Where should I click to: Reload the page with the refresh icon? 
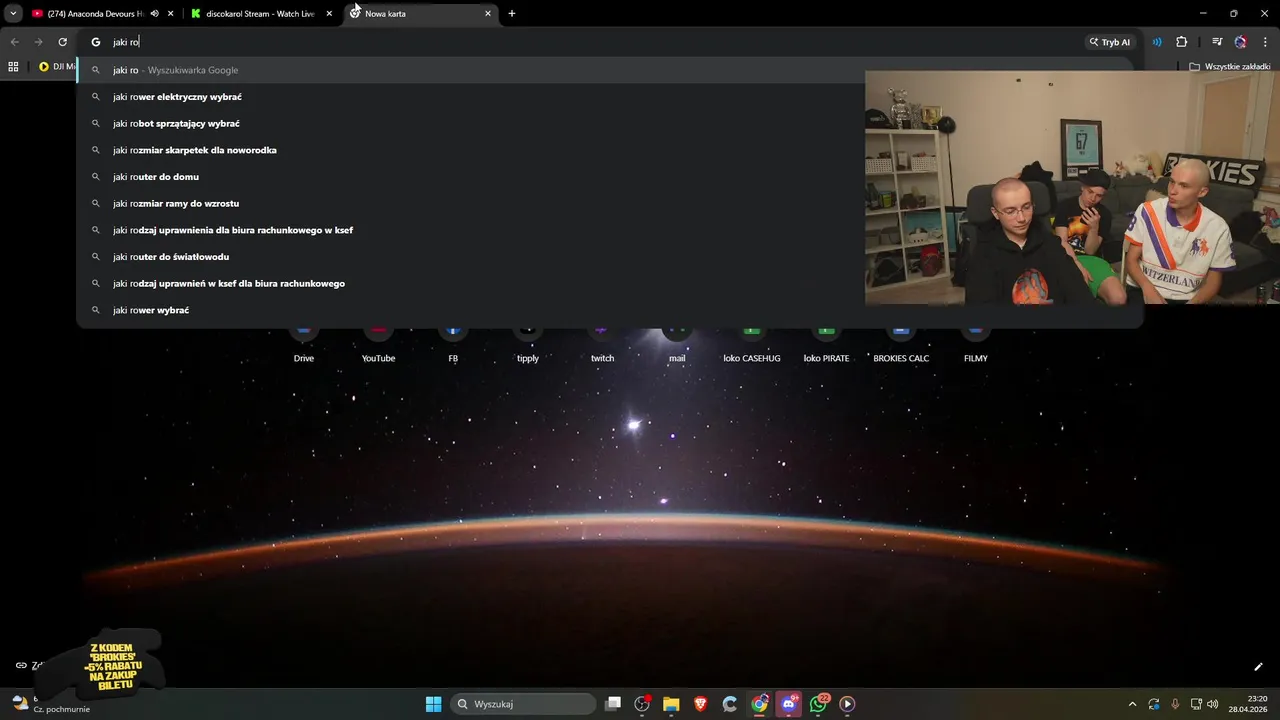(62, 42)
